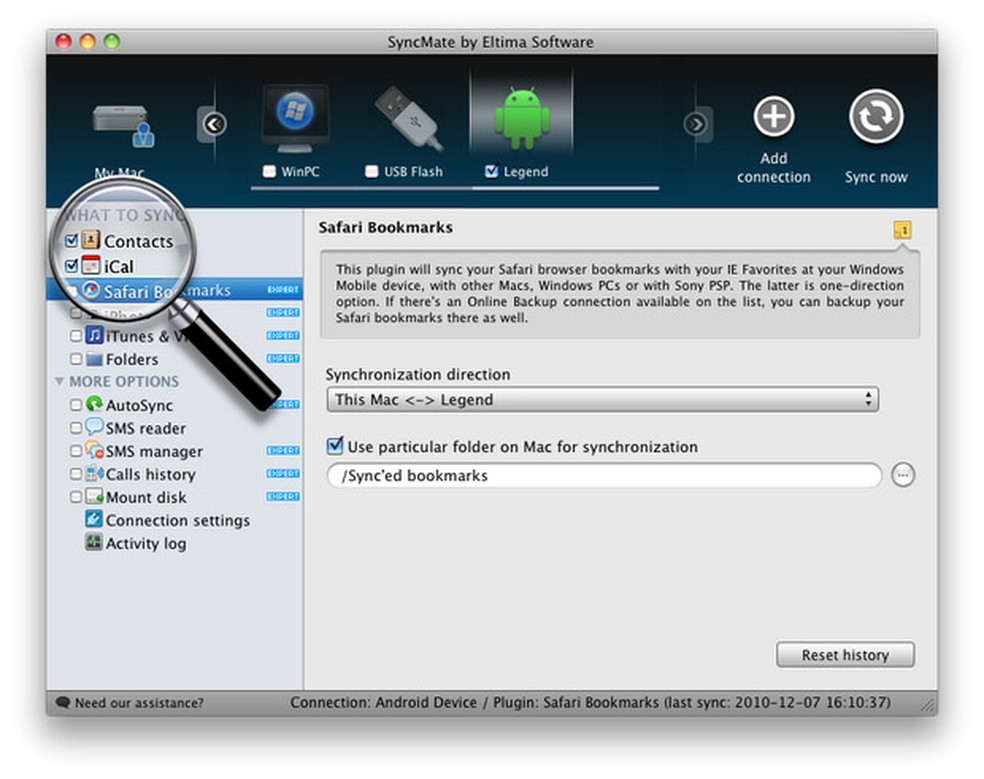
Task: Click the Calls history icon
Action: [95, 473]
